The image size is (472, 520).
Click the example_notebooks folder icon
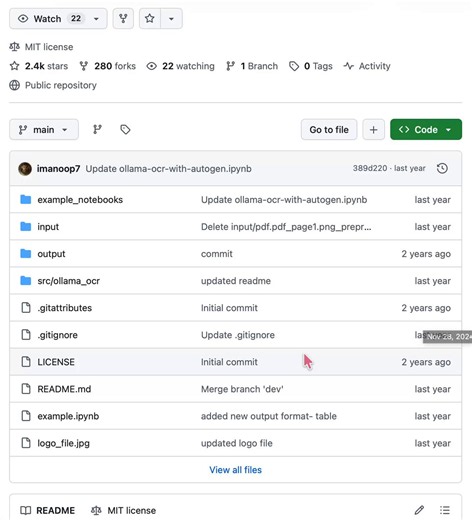coord(26,200)
